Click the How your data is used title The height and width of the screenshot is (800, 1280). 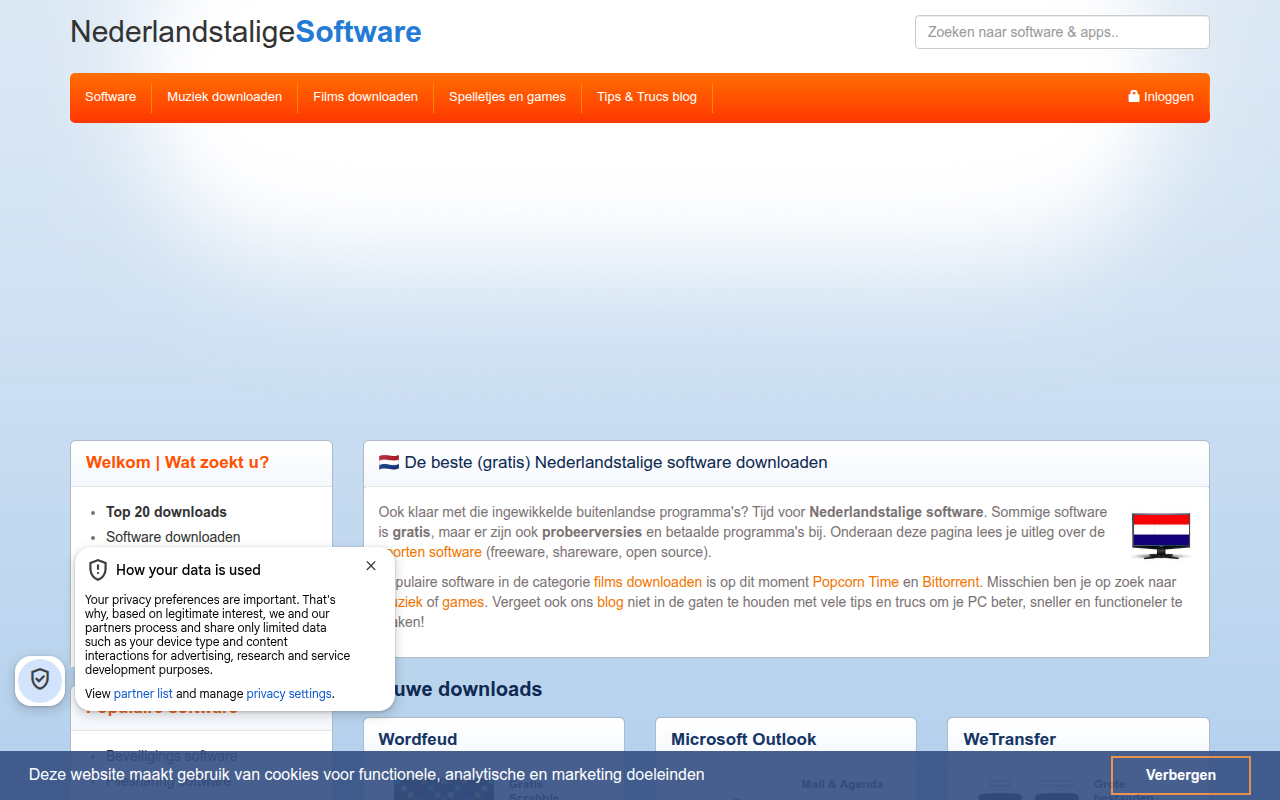pyautogui.click(x=188, y=570)
